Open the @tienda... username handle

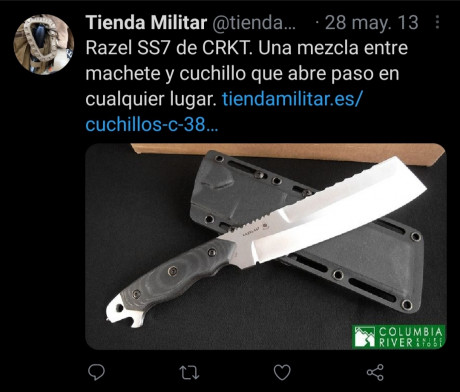(254, 23)
